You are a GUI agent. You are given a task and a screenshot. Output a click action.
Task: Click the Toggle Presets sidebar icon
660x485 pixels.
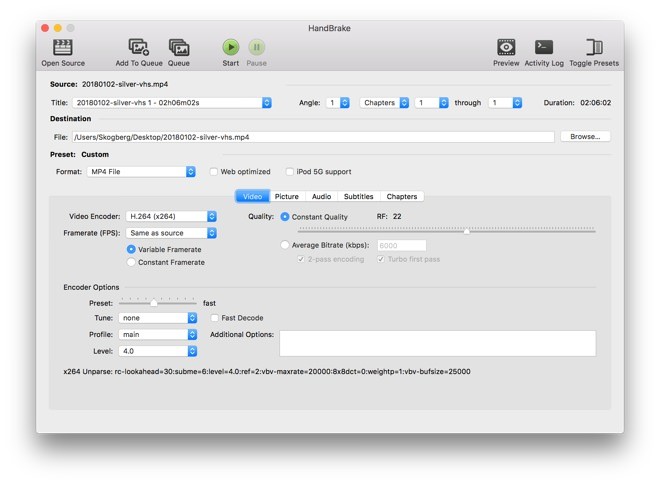pyautogui.click(x=594, y=47)
